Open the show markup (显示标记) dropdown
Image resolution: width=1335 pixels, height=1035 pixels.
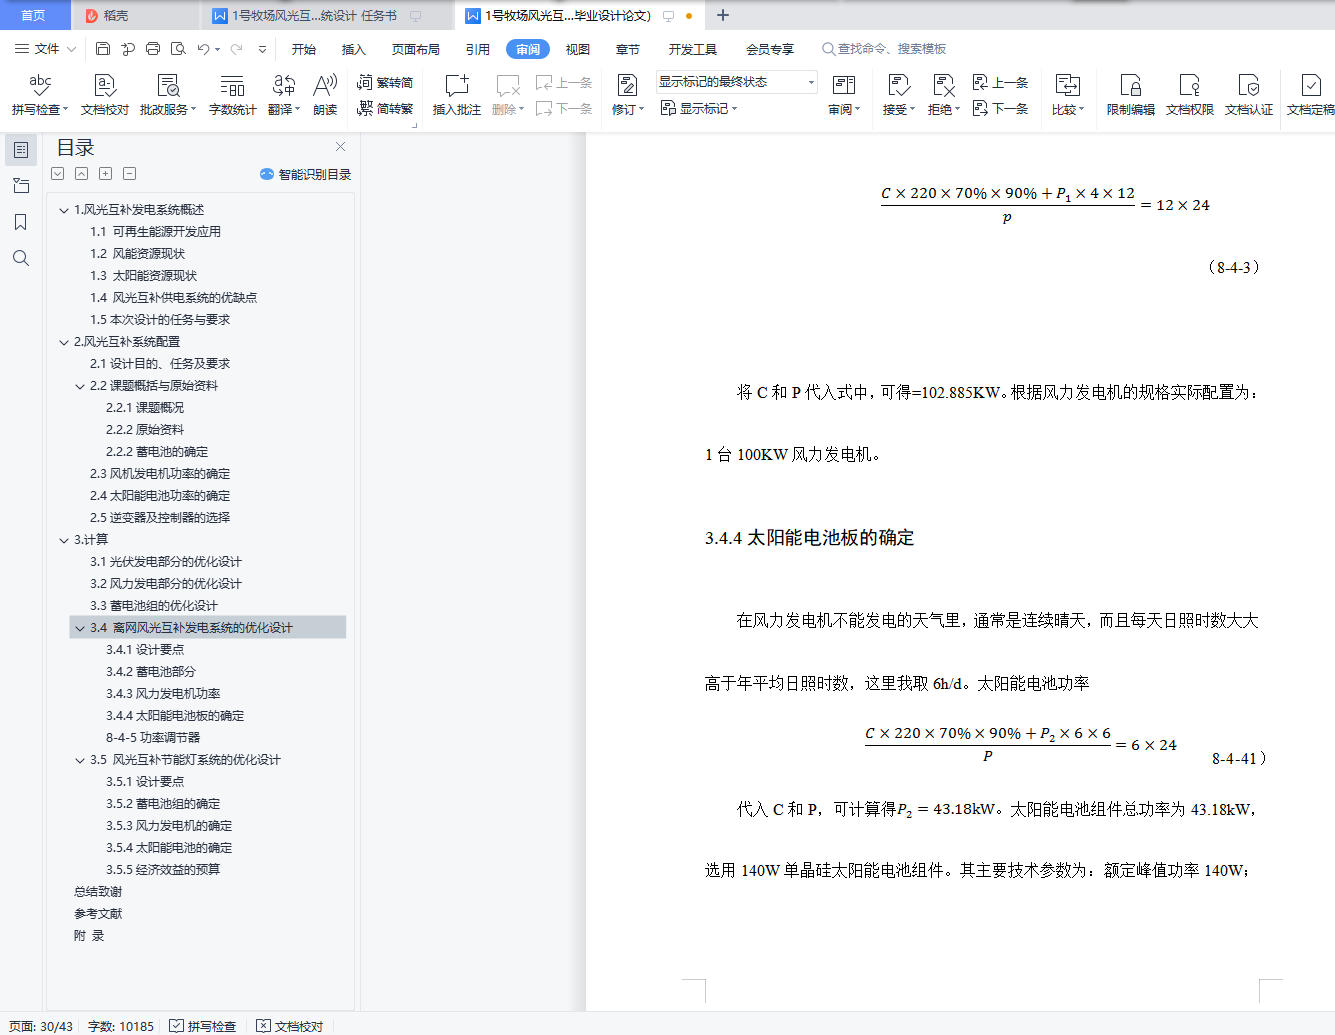(699, 108)
